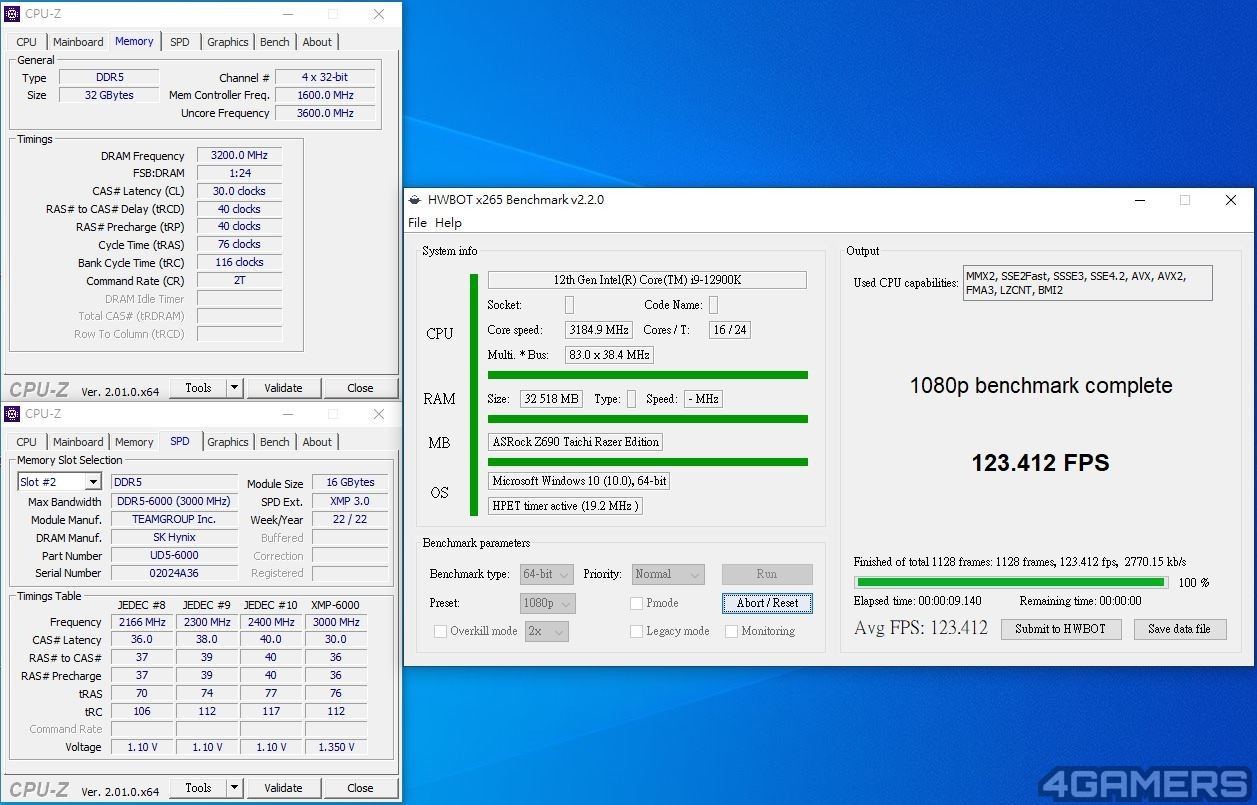Switch to the CPU tab in the SPD window
The width and height of the screenshot is (1257, 805).
[x=27, y=442]
